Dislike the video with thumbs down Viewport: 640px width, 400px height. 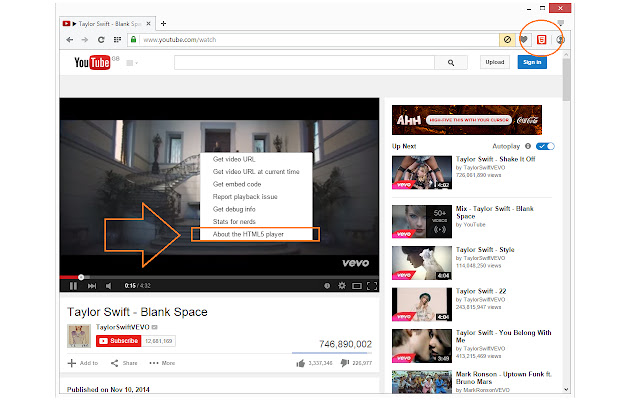[x=345, y=363]
